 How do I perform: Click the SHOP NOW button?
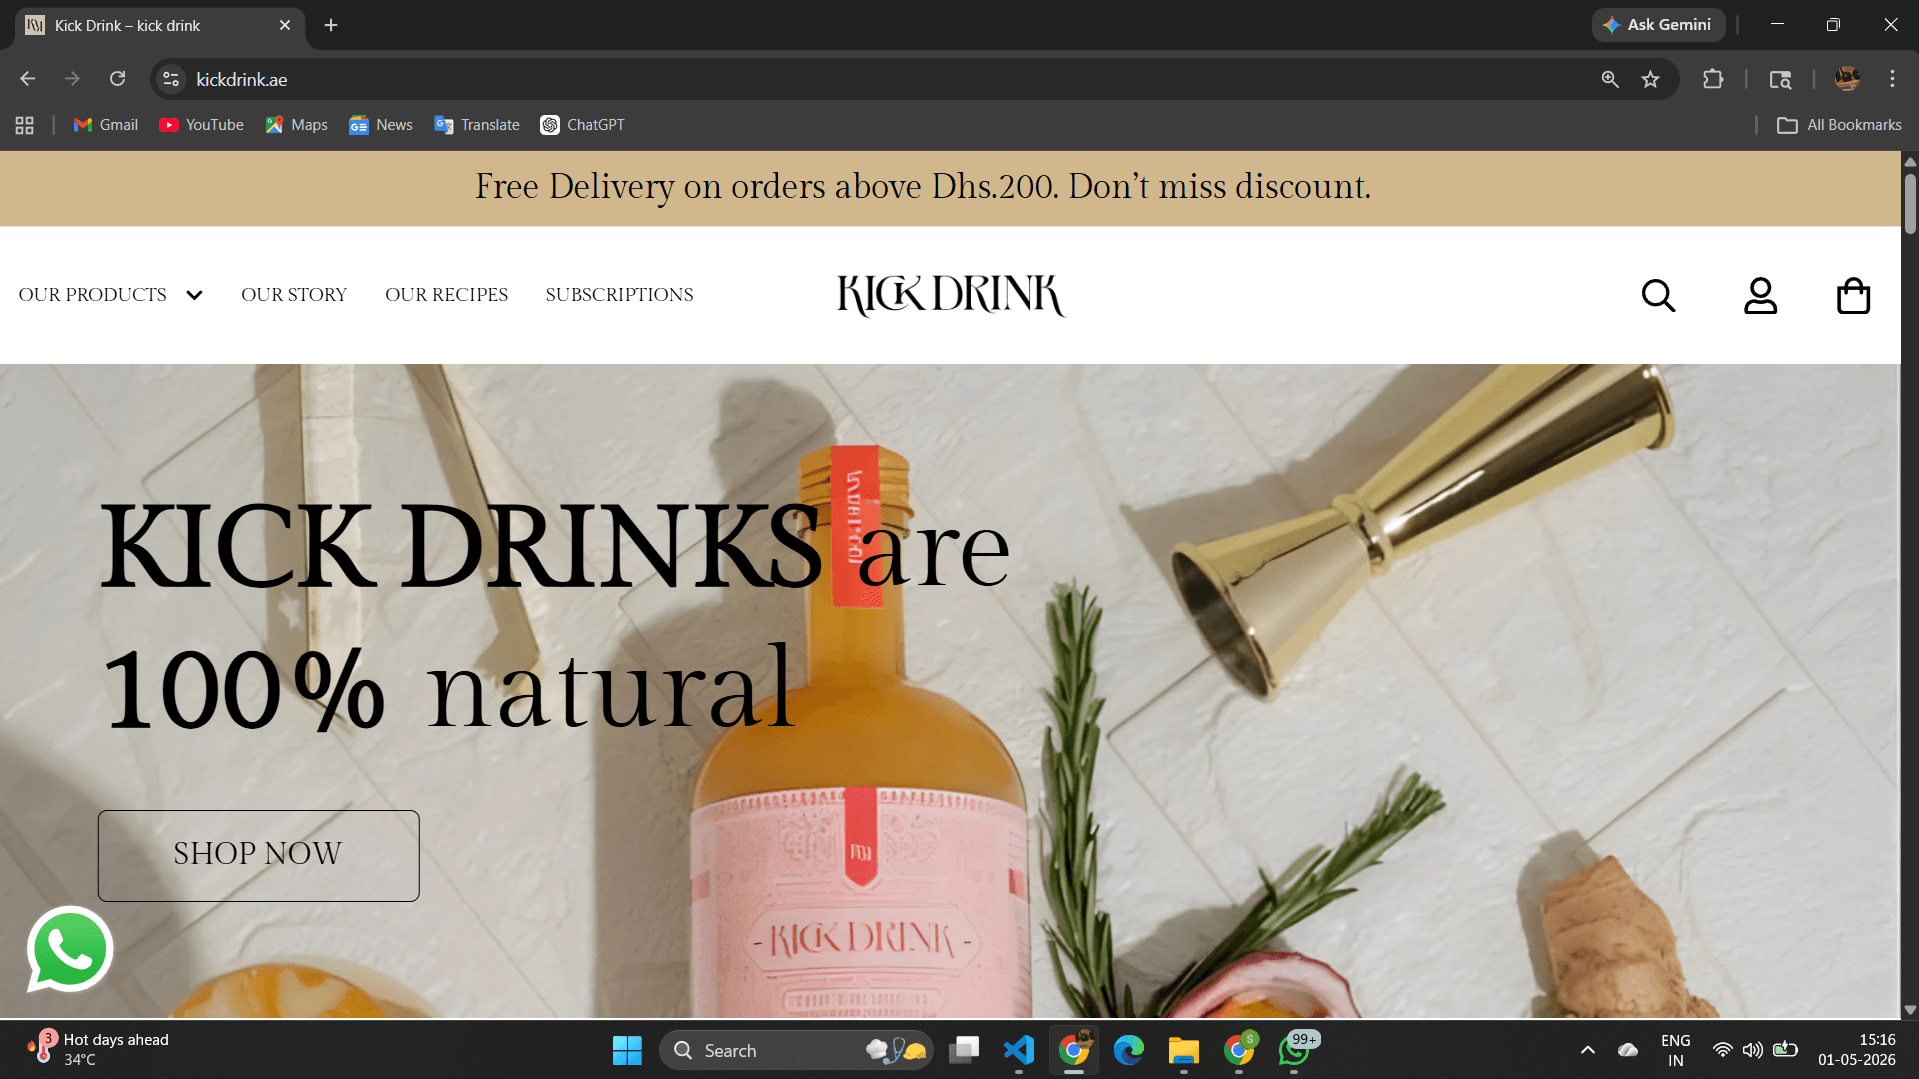coord(258,855)
